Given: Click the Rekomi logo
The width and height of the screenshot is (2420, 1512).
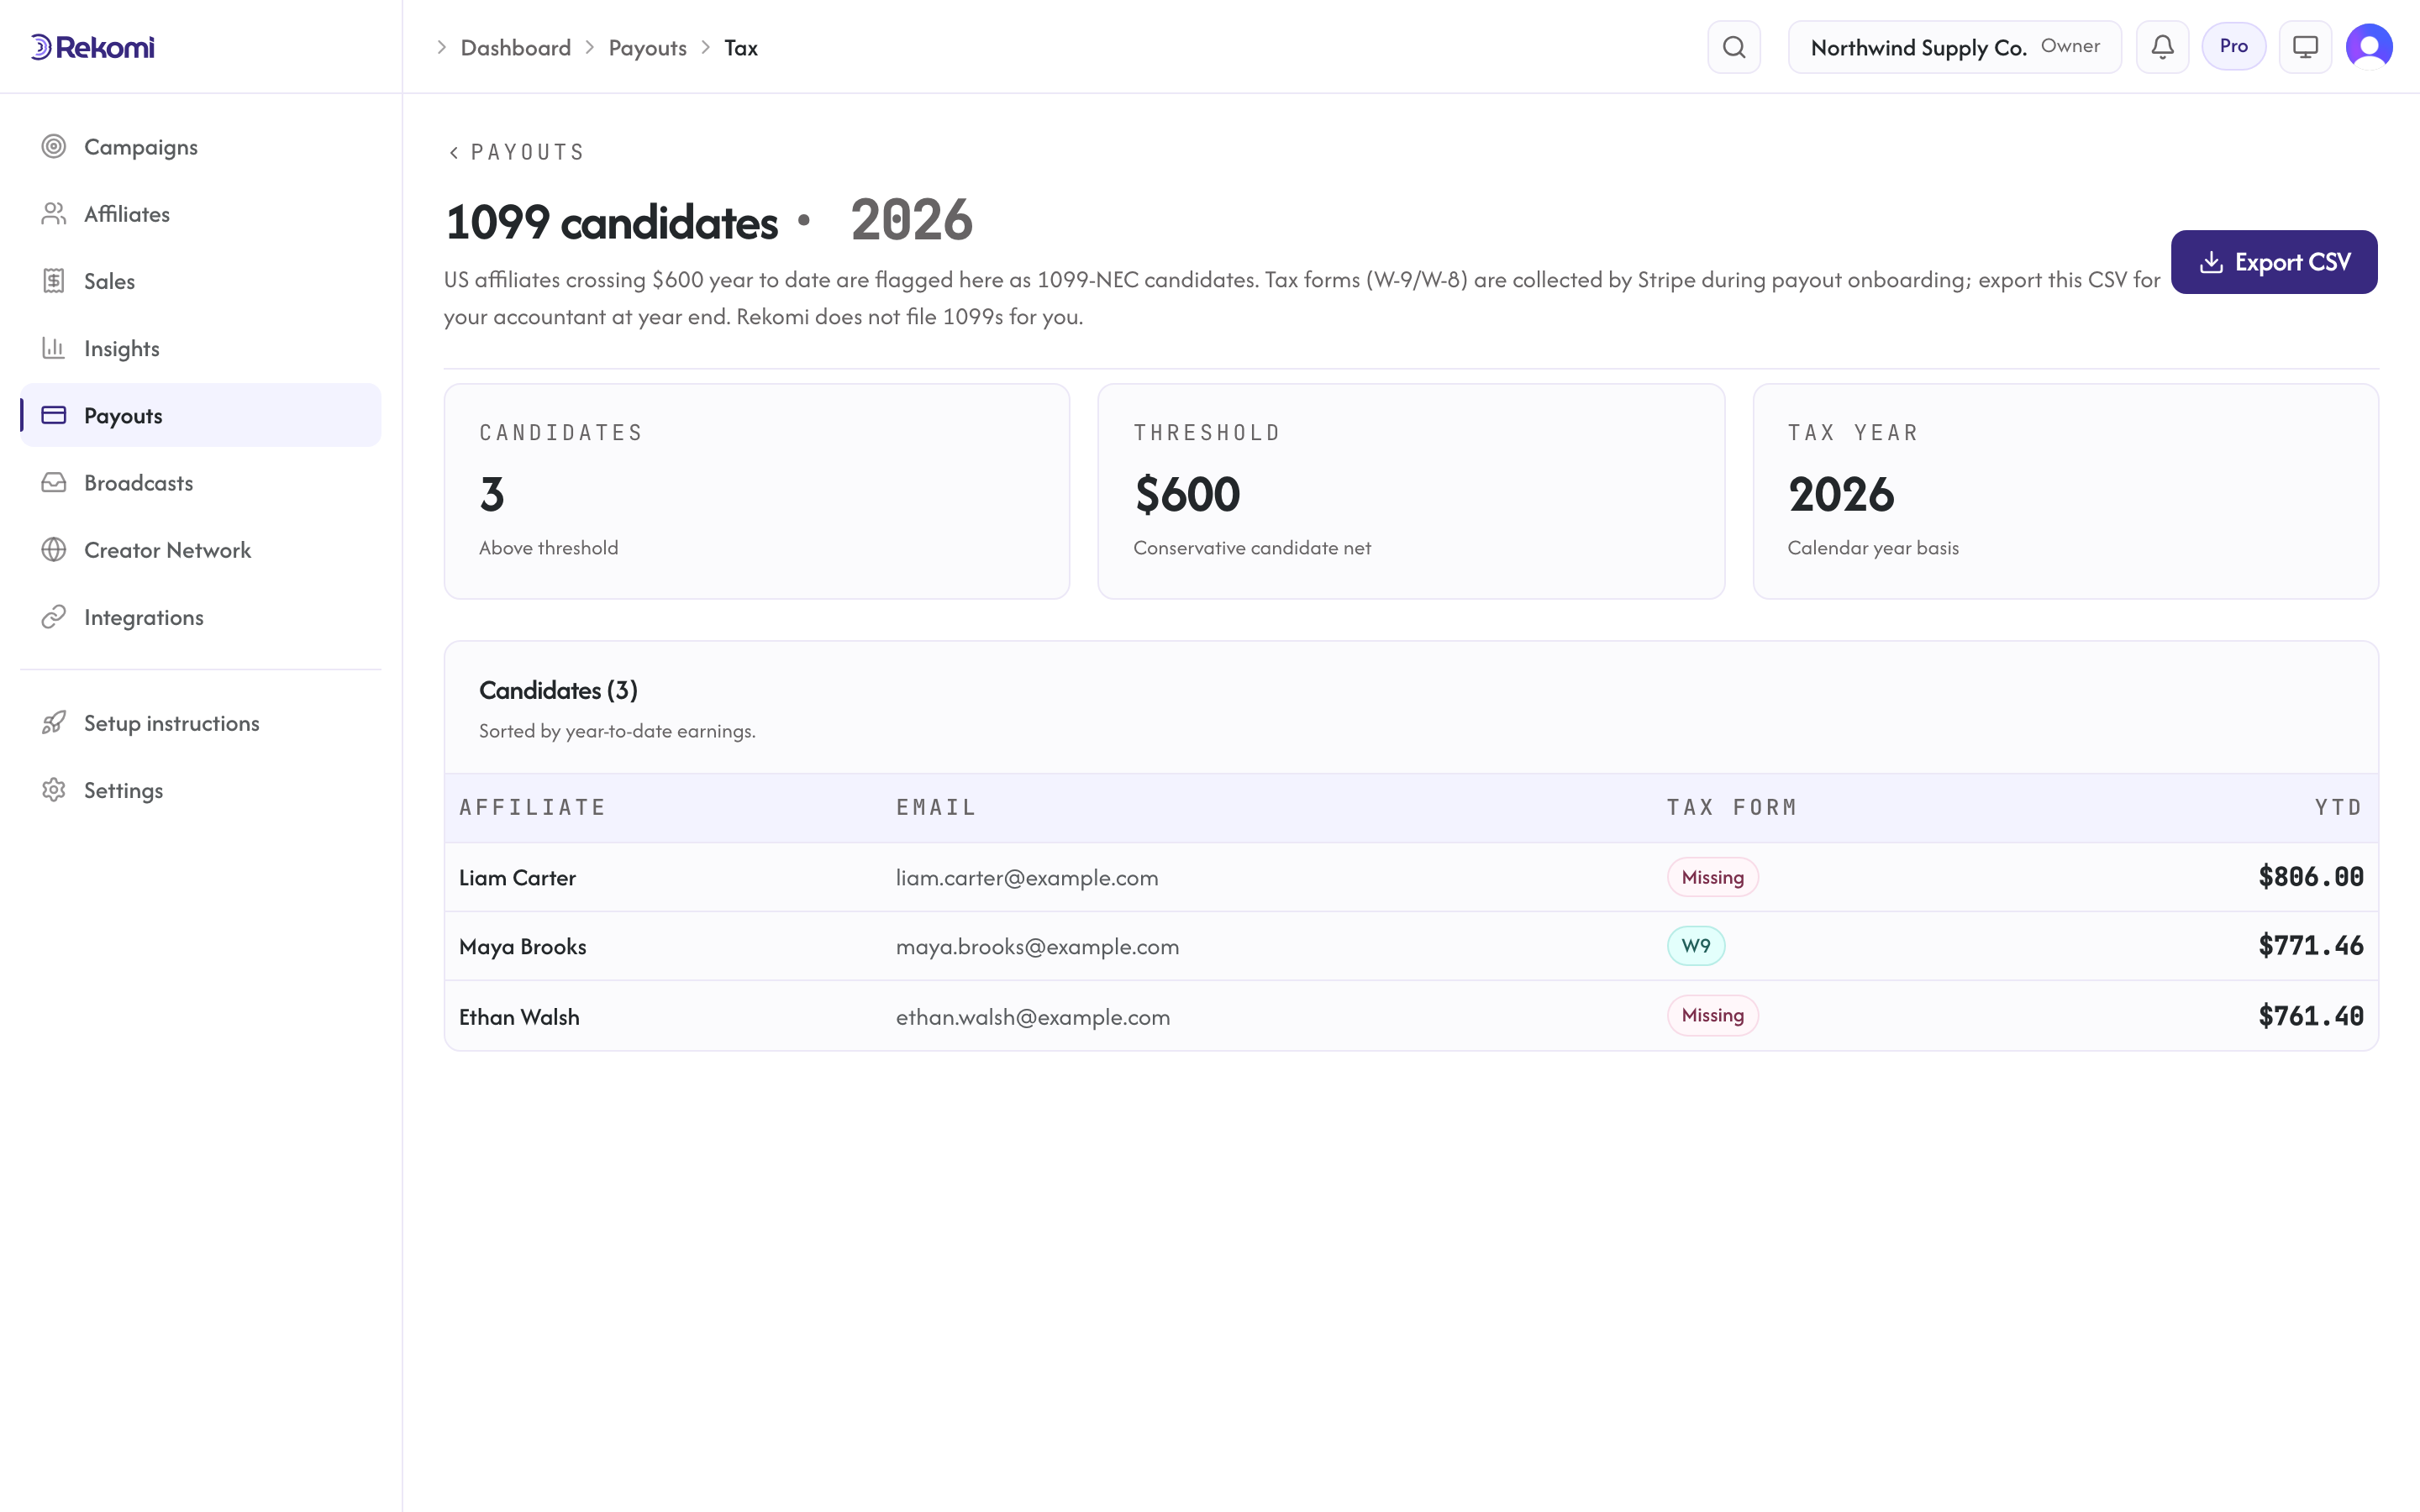Looking at the screenshot, I should pos(93,47).
